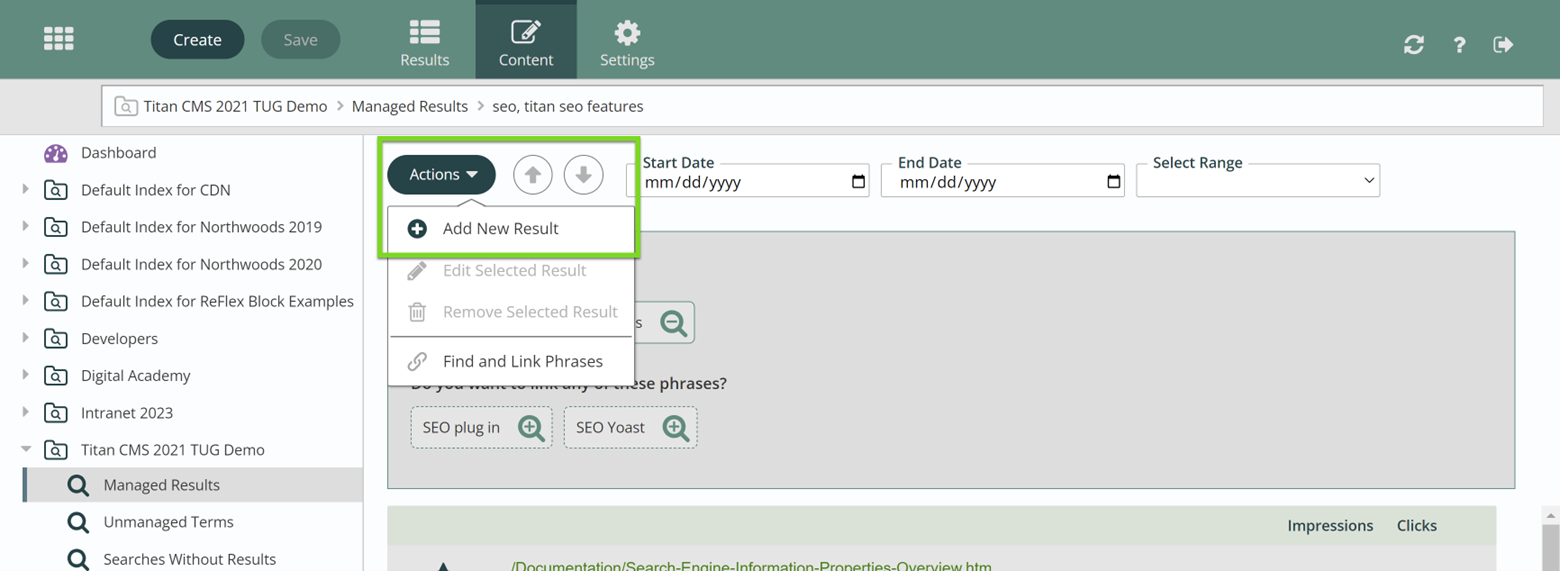The width and height of the screenshot is (1560, 571).
Task: Click the Save button
Action: [x=300, y=40]
